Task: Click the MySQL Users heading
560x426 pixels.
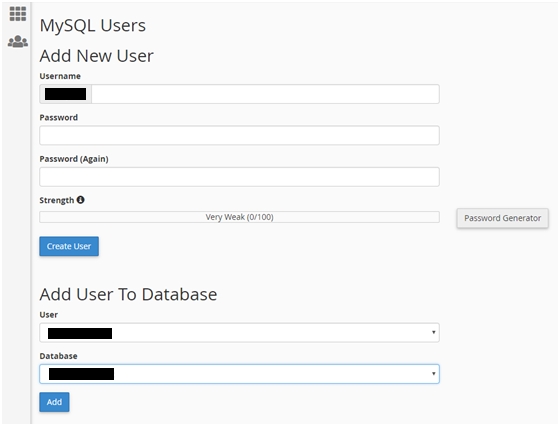Action: [x=92, y=26]
